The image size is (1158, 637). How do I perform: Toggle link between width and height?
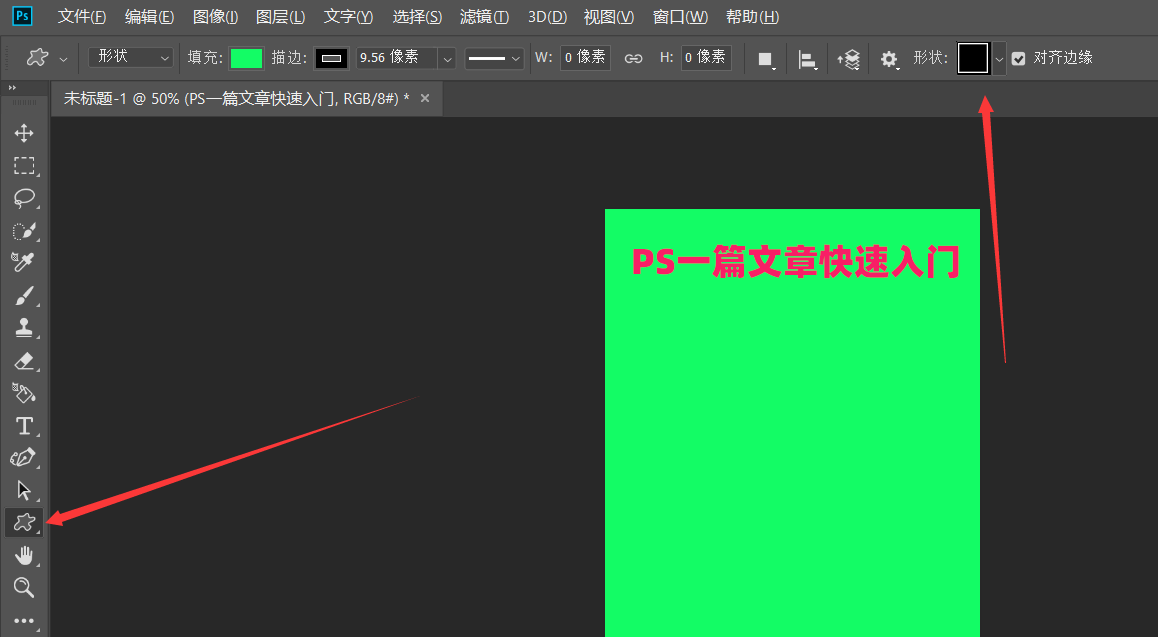[x=633, y=58]
